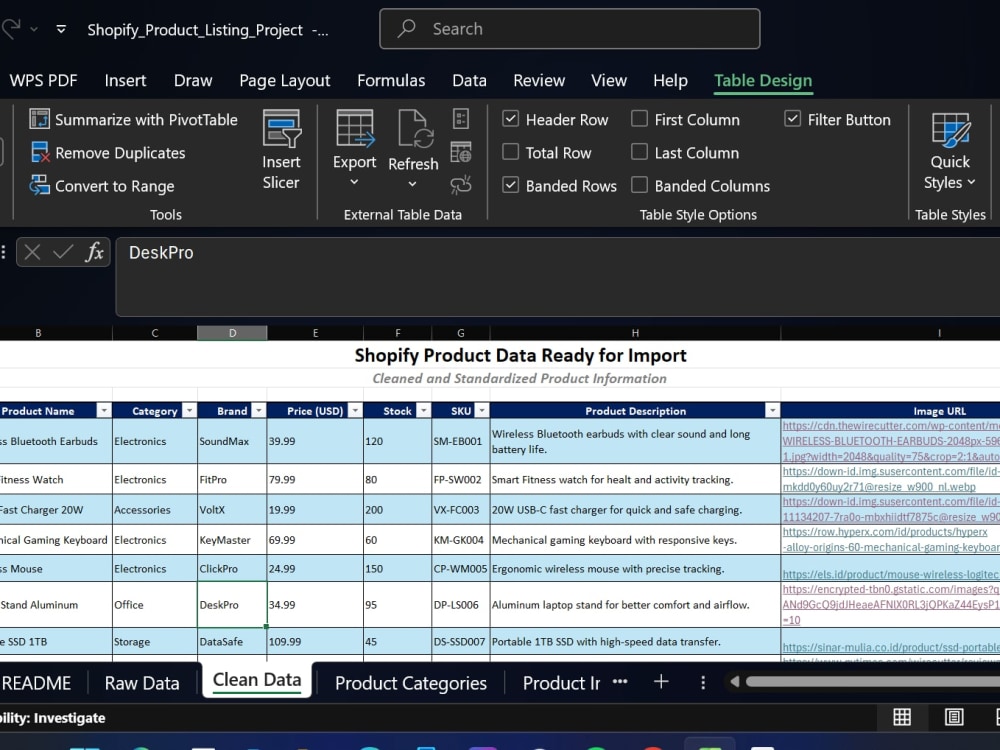Click the Remove Duplicates command

[x=108, y=153]
